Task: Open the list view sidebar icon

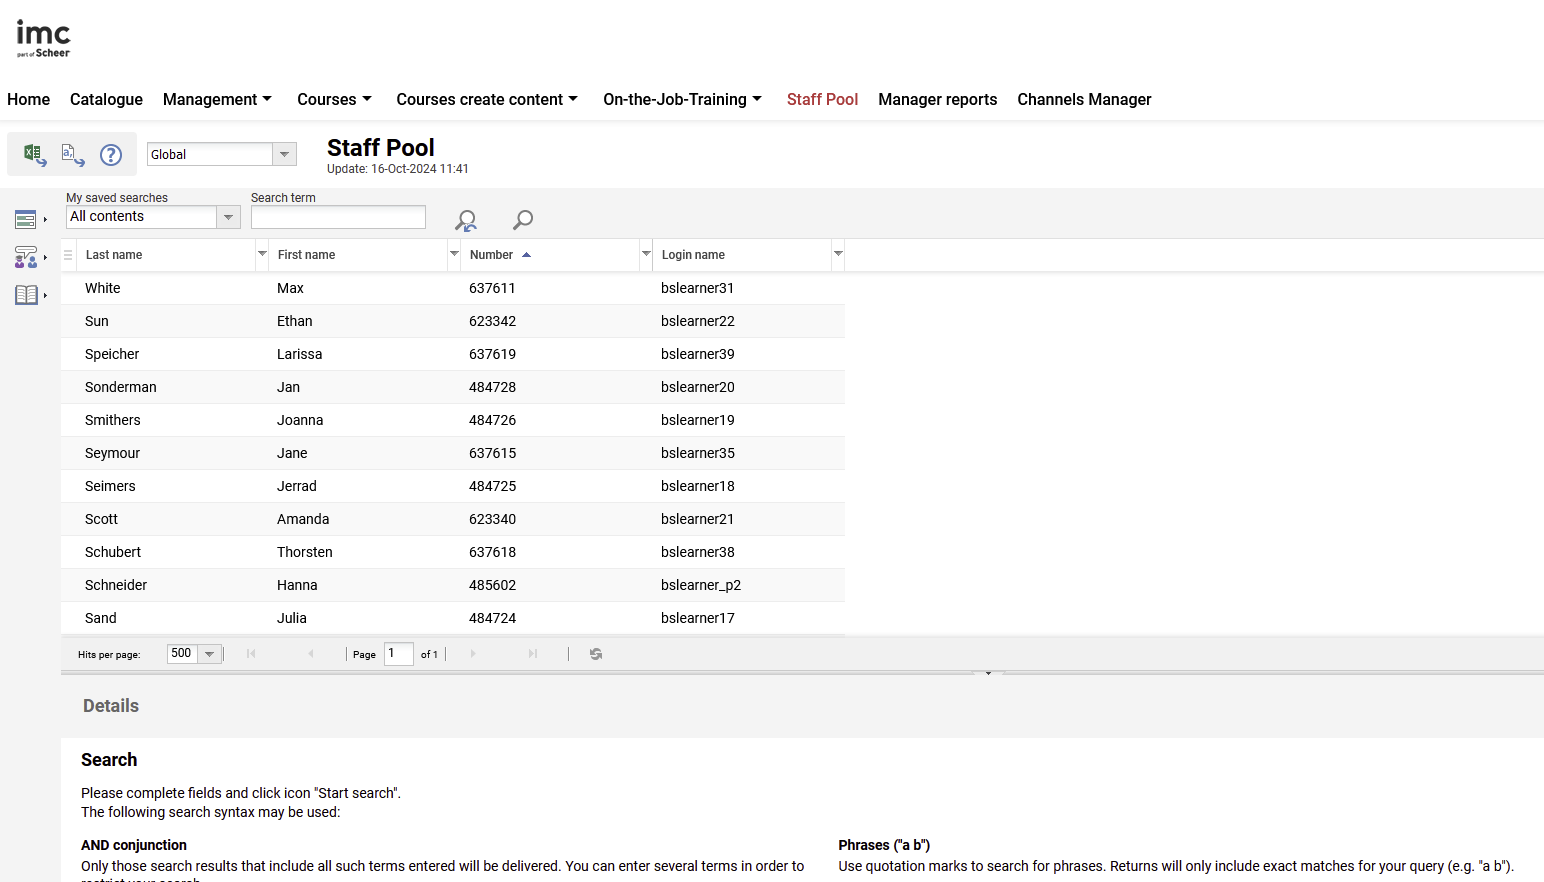Action: pyautogui.click(x=27, y=219)
